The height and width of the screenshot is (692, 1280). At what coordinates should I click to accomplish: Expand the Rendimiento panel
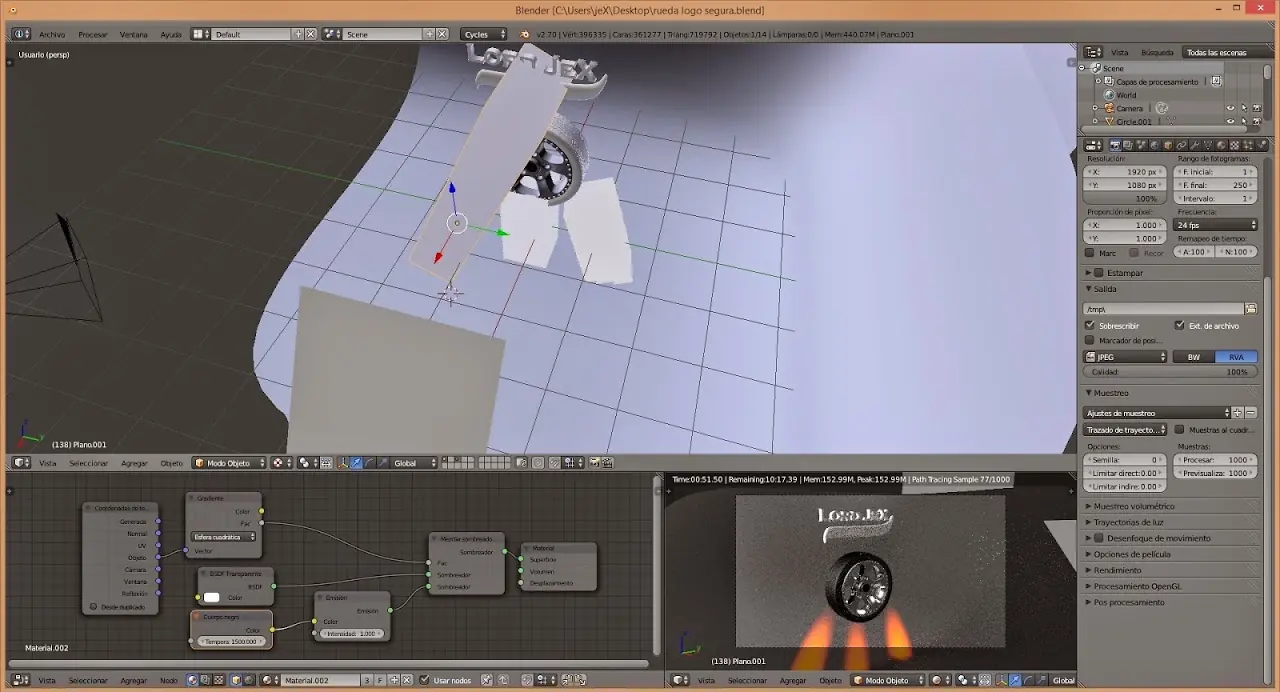click(x=1117, y=570)
